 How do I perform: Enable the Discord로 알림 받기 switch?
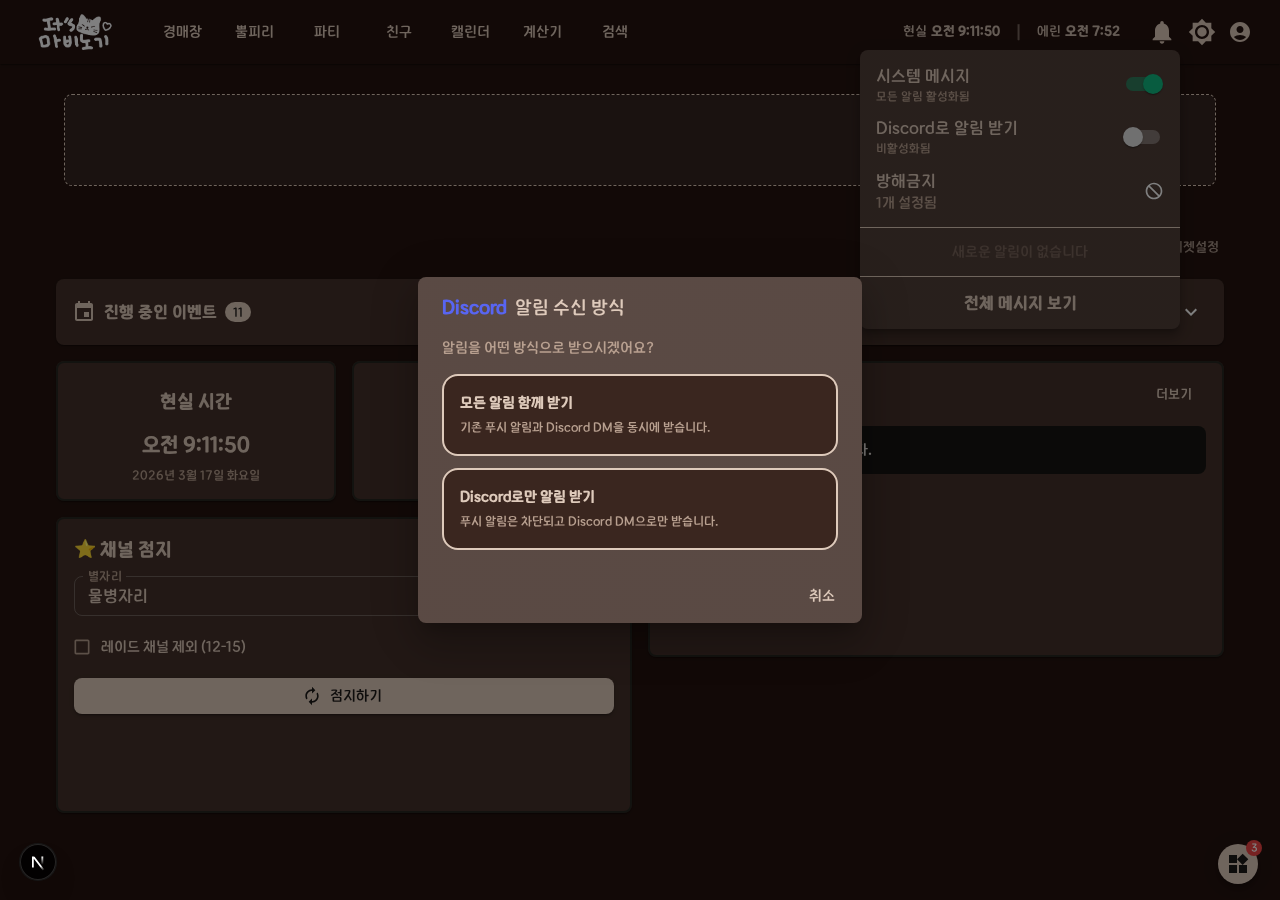1142,137
